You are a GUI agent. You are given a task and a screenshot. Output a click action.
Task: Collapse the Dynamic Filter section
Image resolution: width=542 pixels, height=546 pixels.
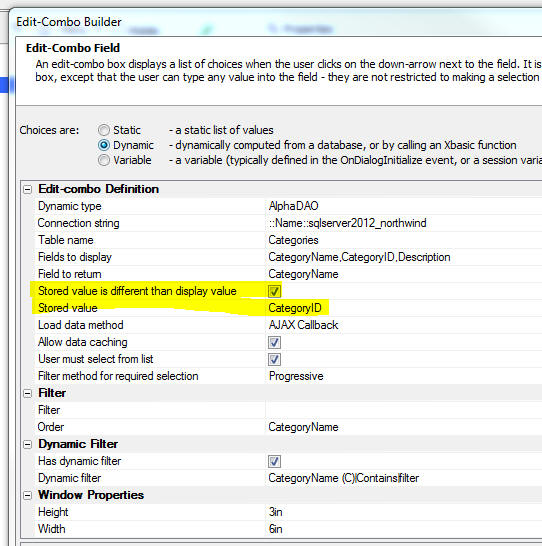(x=28, y=445)
